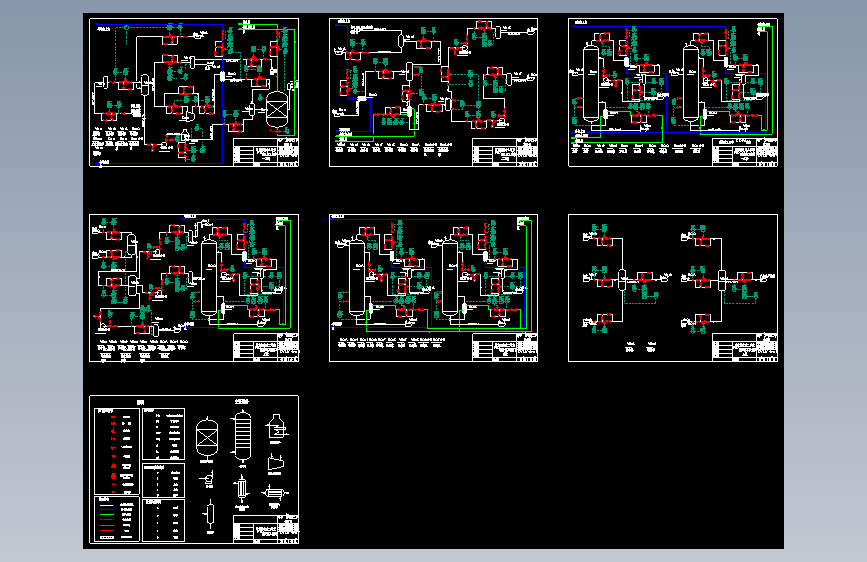Viewport: 867px width, 562px height.
Task: Open the sparse sheet with two small vessels
Action: coord(673,288)
